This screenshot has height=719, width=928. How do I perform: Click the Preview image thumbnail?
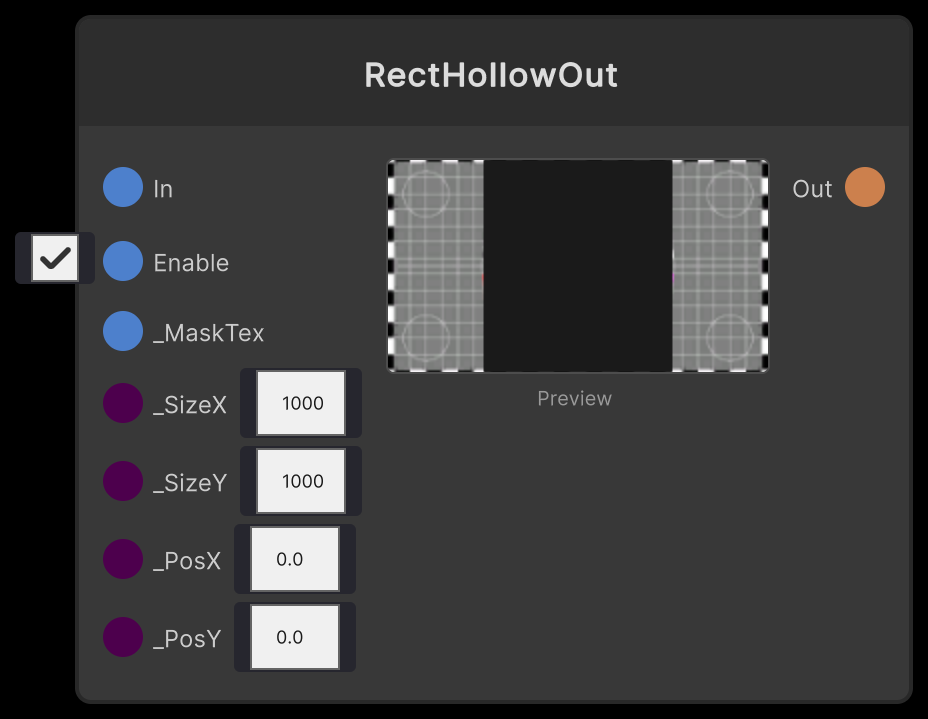click(x=578, y=265)
